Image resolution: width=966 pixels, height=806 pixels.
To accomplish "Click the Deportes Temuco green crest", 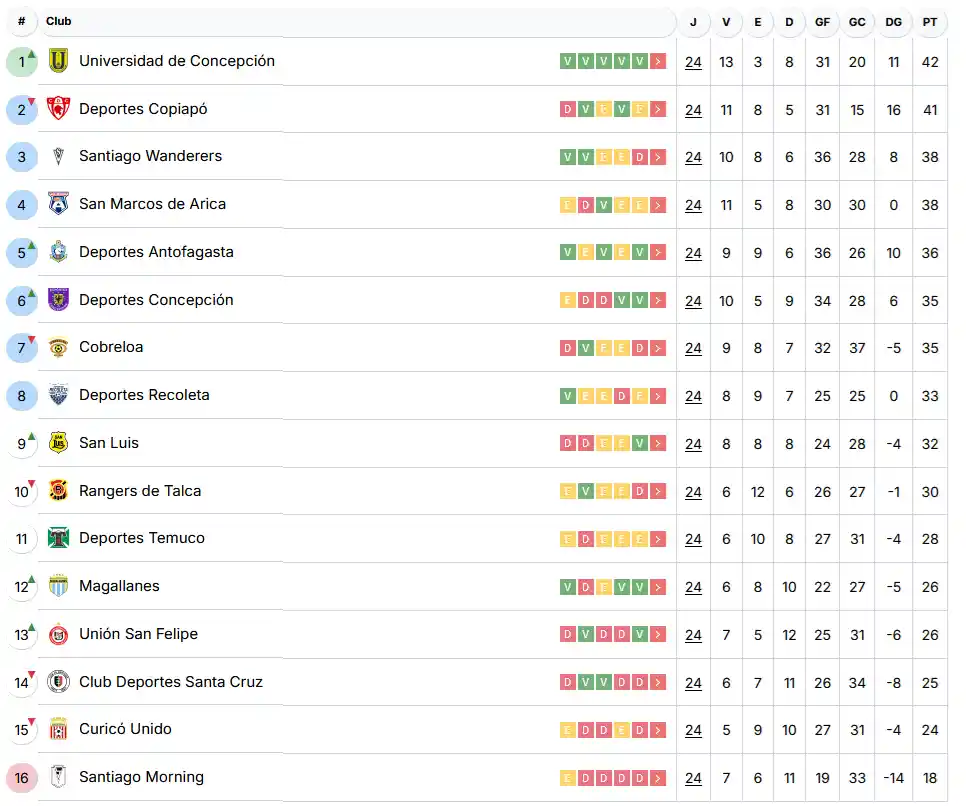I will (x=59, y=538).
